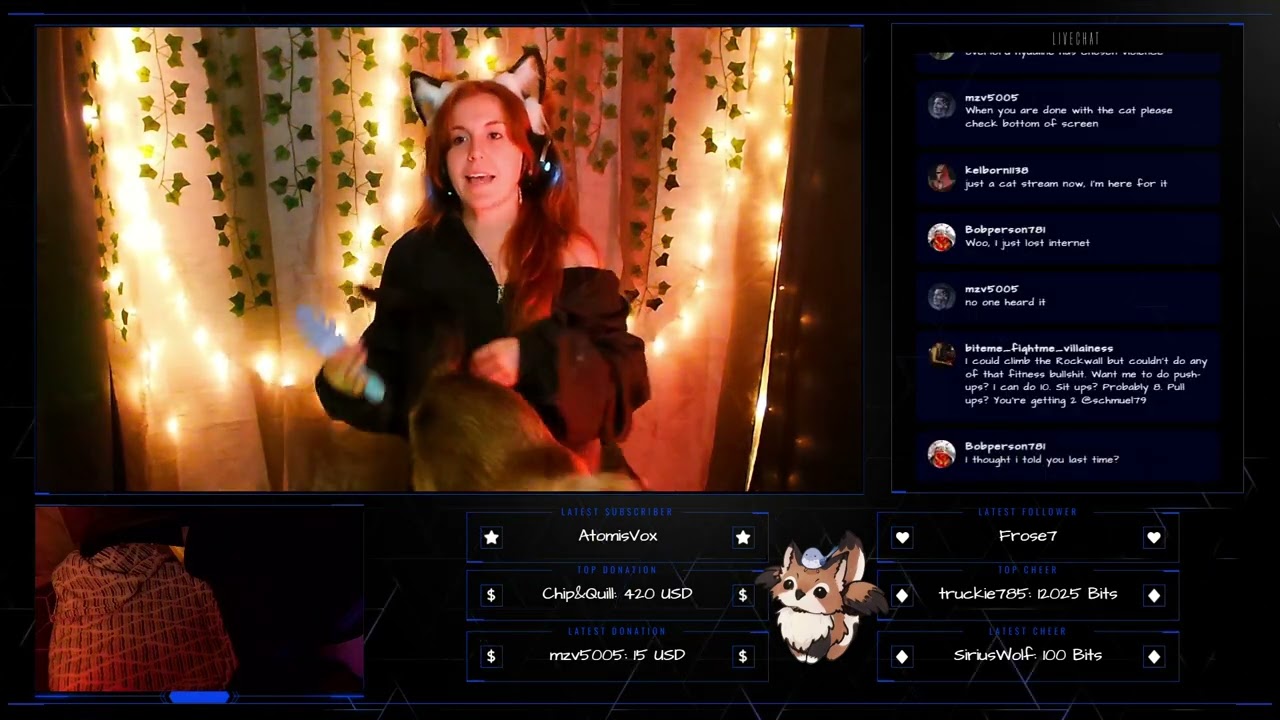Select the main webcam video feed
The width and height of the screenshot is (1280, 720).
click(449, 259)
